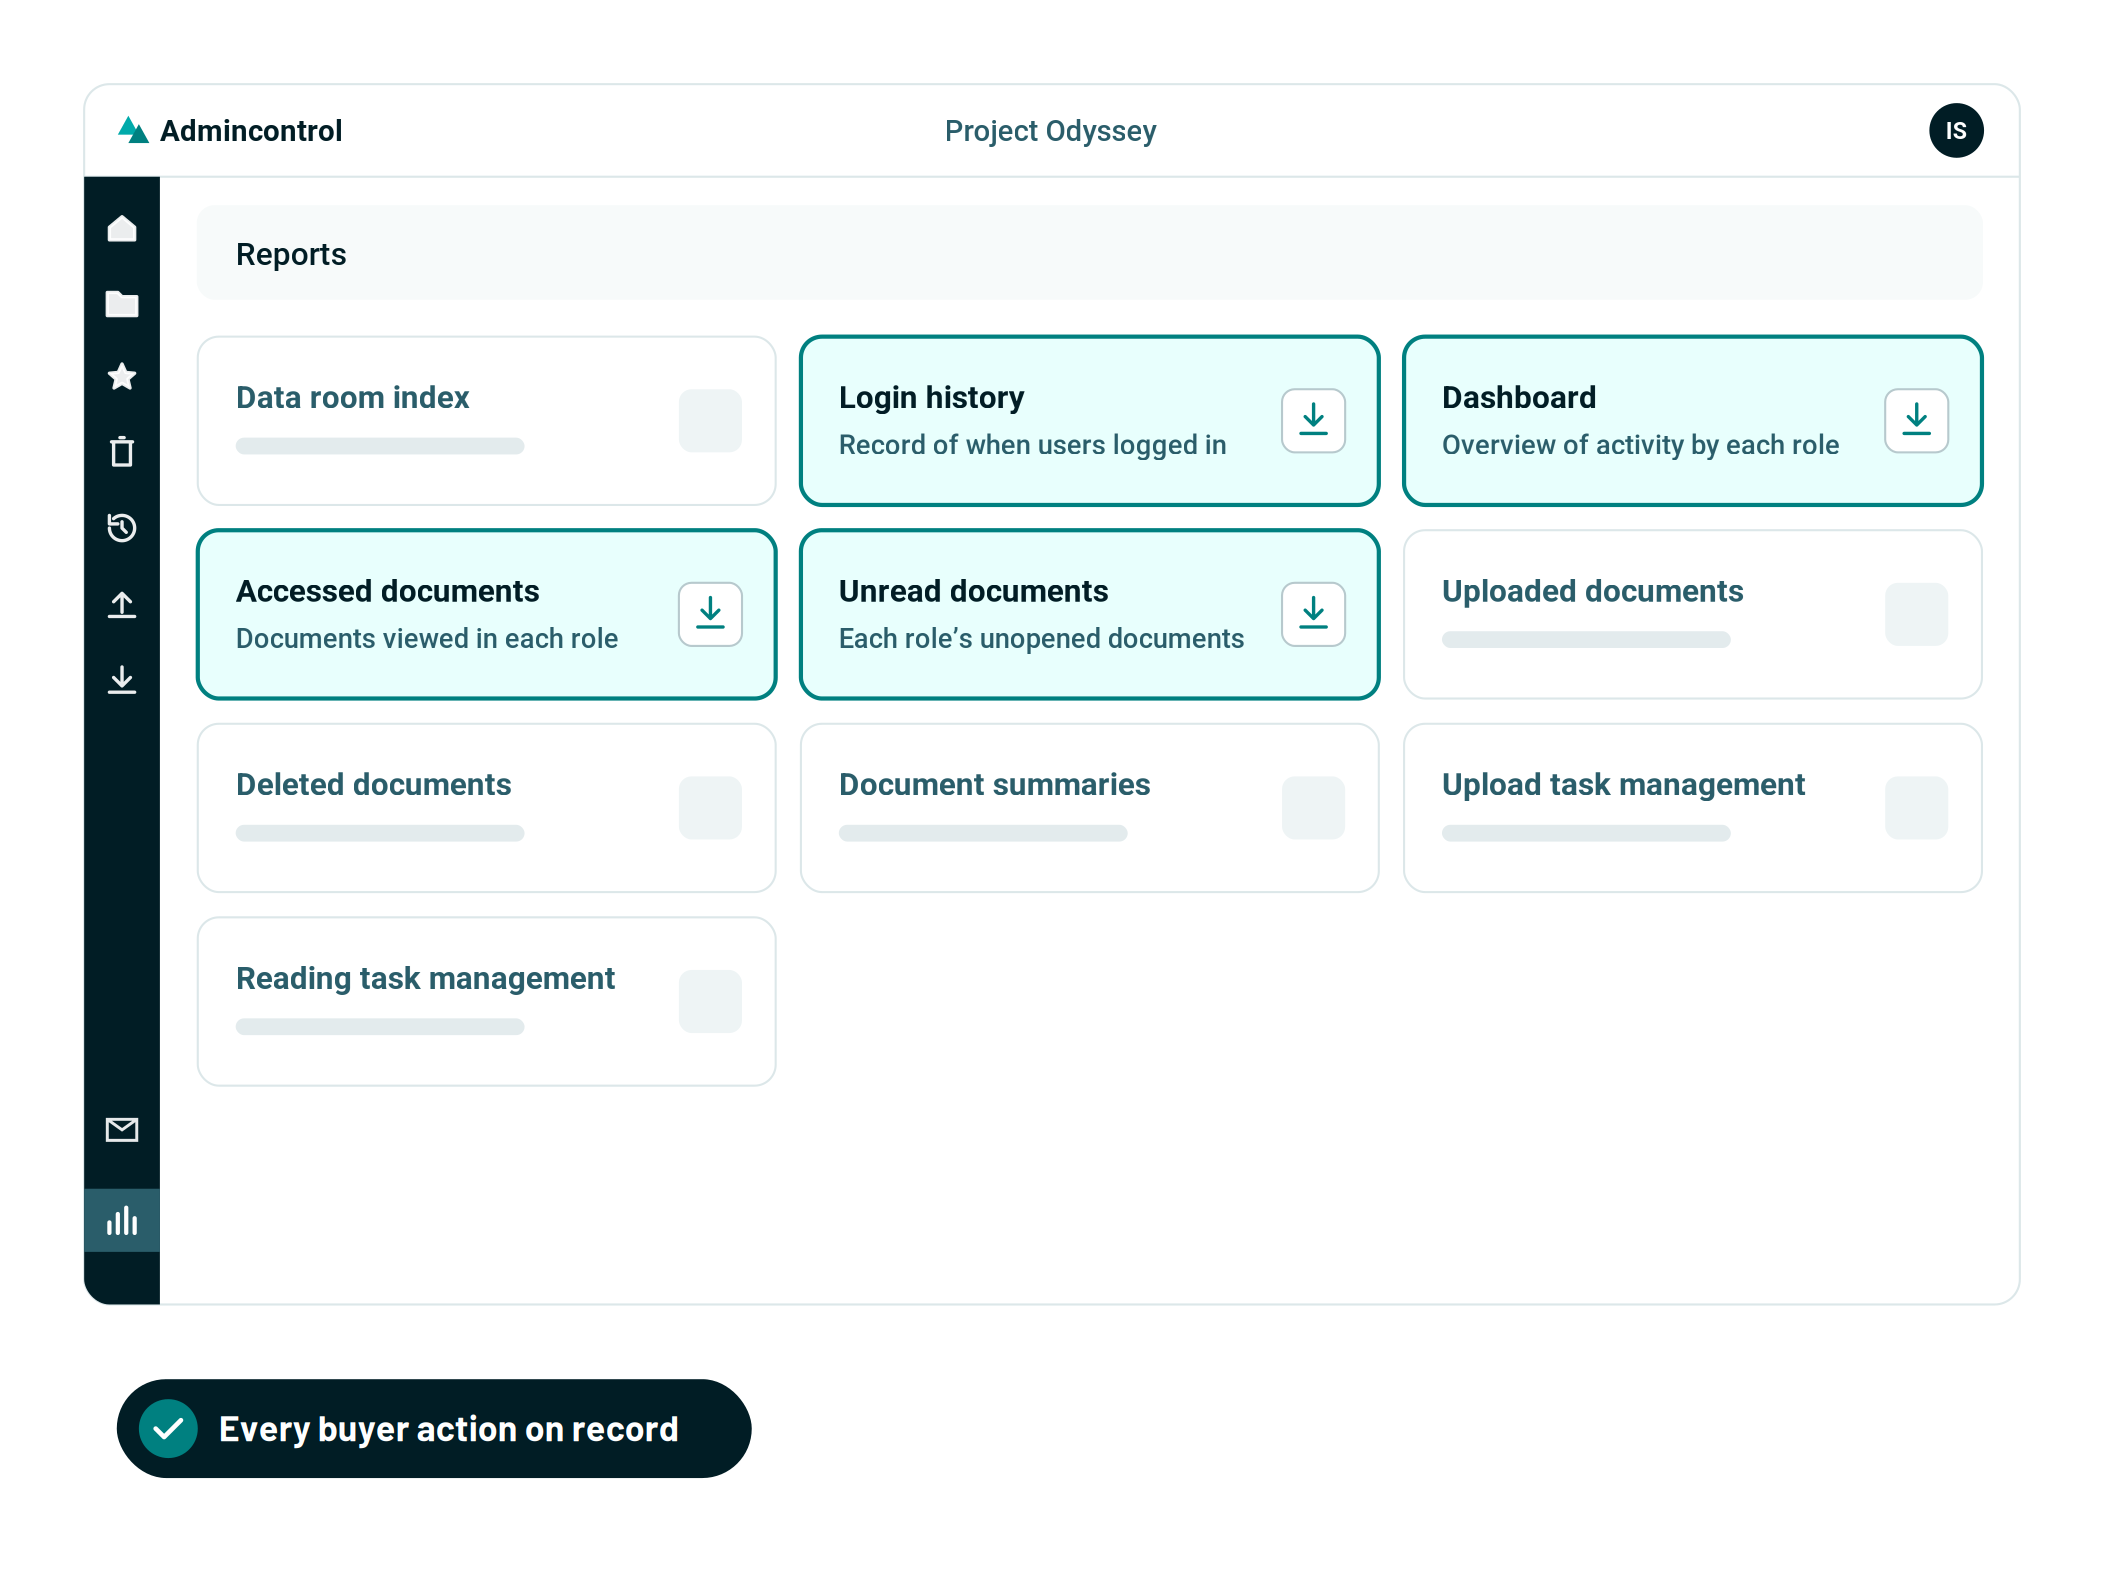Click the placeholder button on Upload task management
Viewport: 2104px width, 1578px height.
[1916, 808]
